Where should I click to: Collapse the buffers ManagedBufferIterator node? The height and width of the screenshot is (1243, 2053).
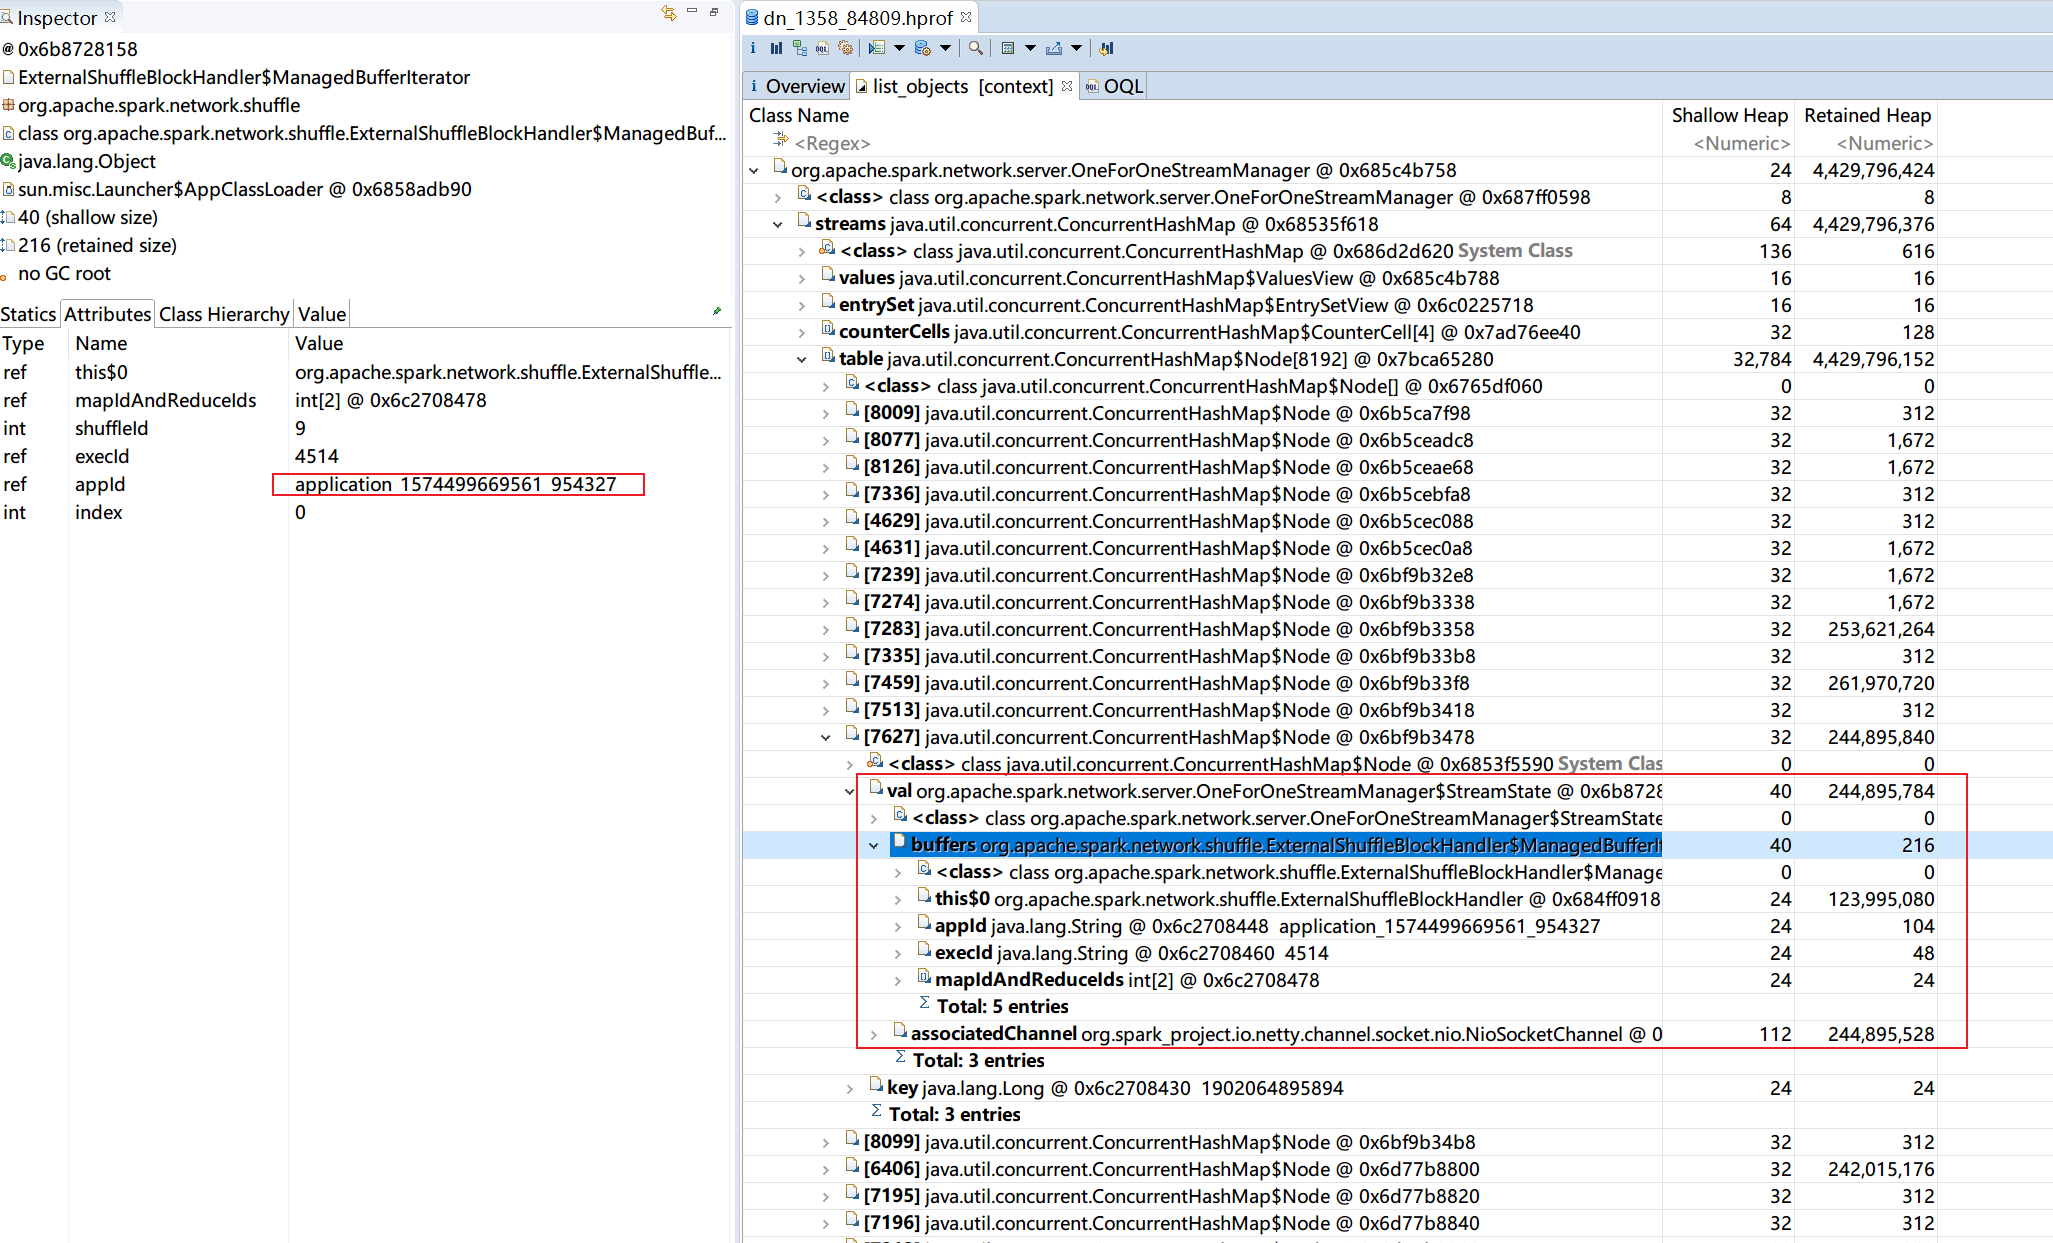coord(874,846)
